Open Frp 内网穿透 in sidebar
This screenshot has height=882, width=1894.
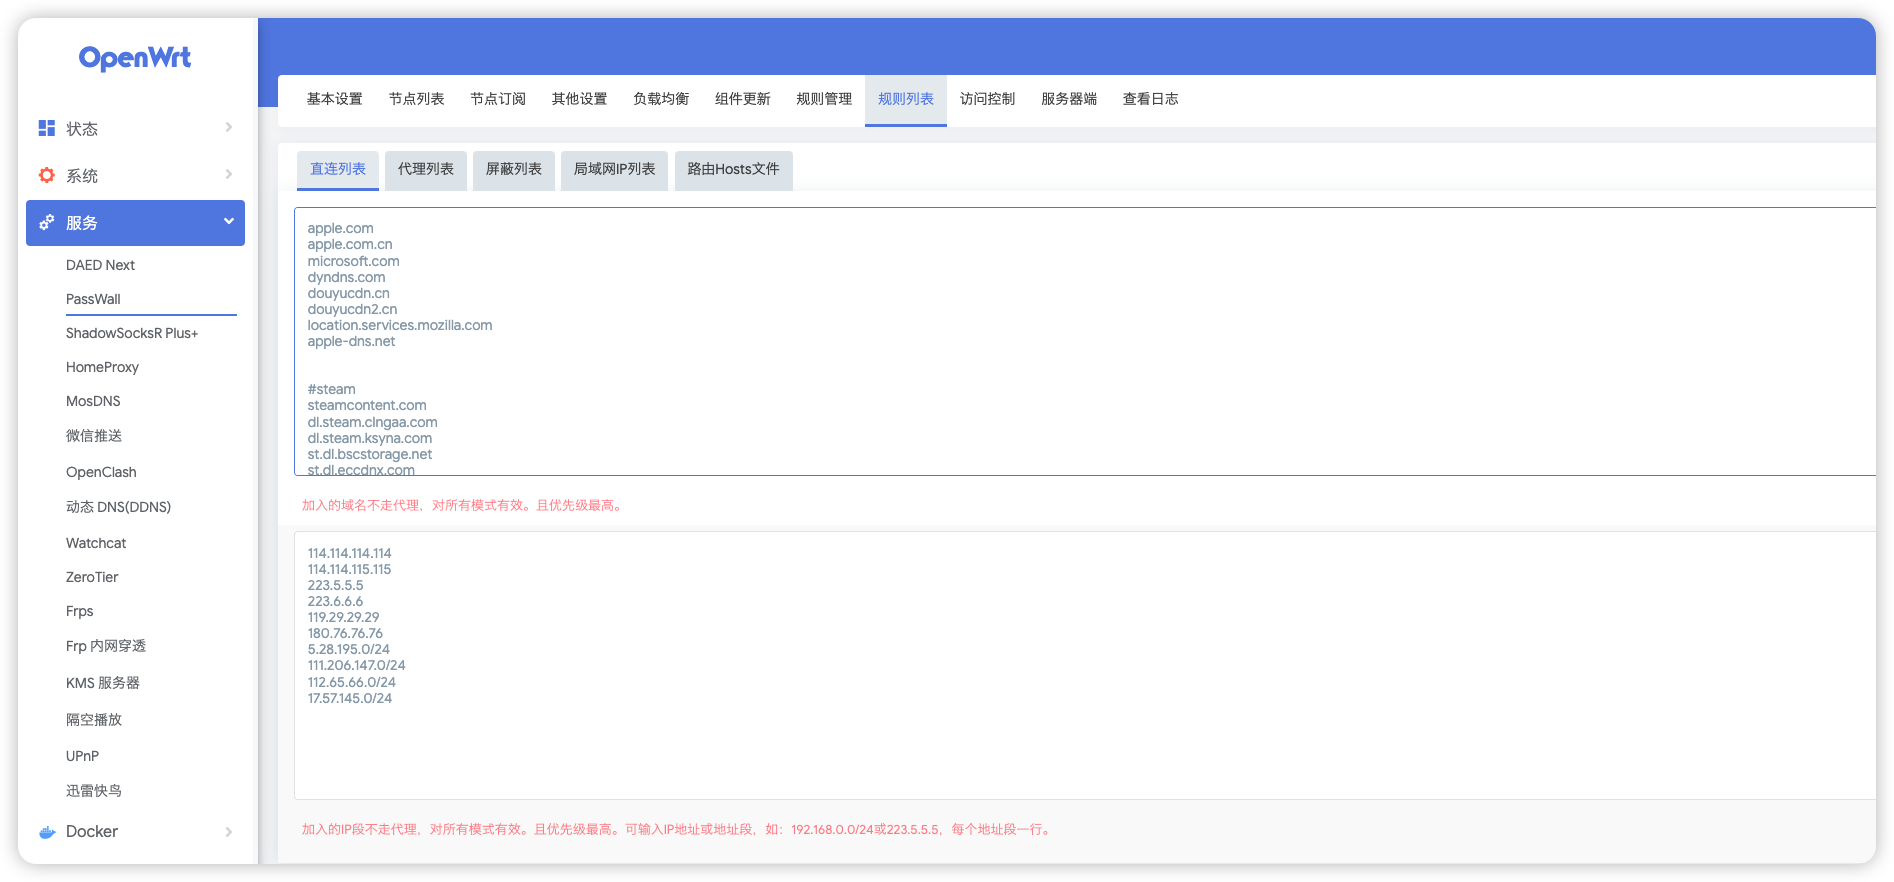tap(106, 646)
